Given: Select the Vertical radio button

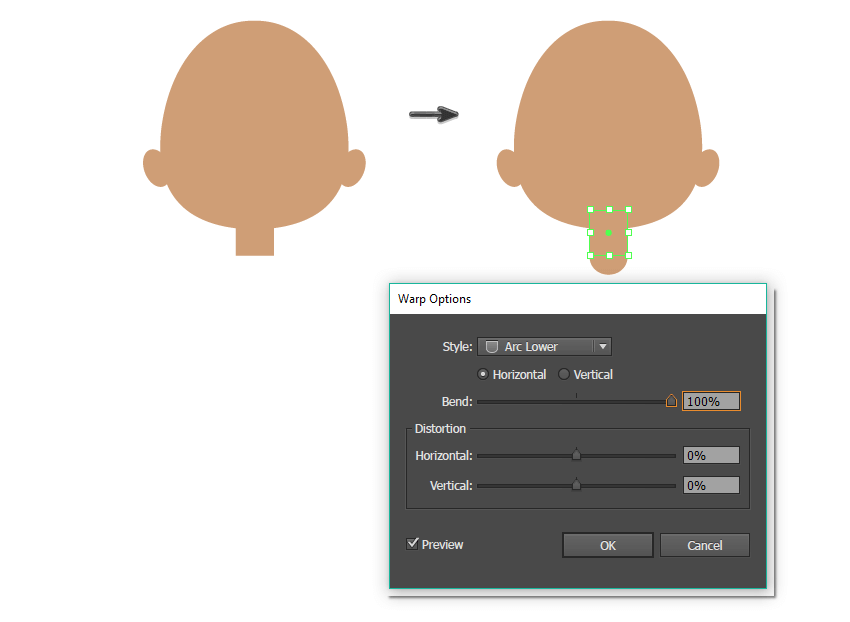Looking at the screenshot, I should click(x=564, y=374).
